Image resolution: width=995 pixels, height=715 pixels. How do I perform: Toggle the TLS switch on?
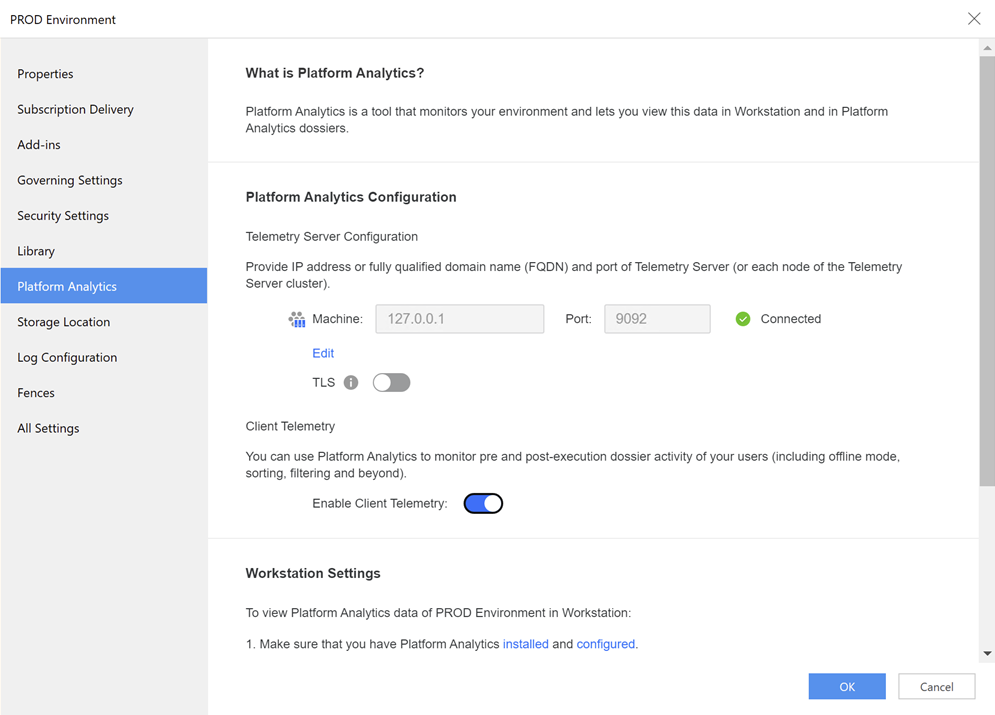(391, 383)
